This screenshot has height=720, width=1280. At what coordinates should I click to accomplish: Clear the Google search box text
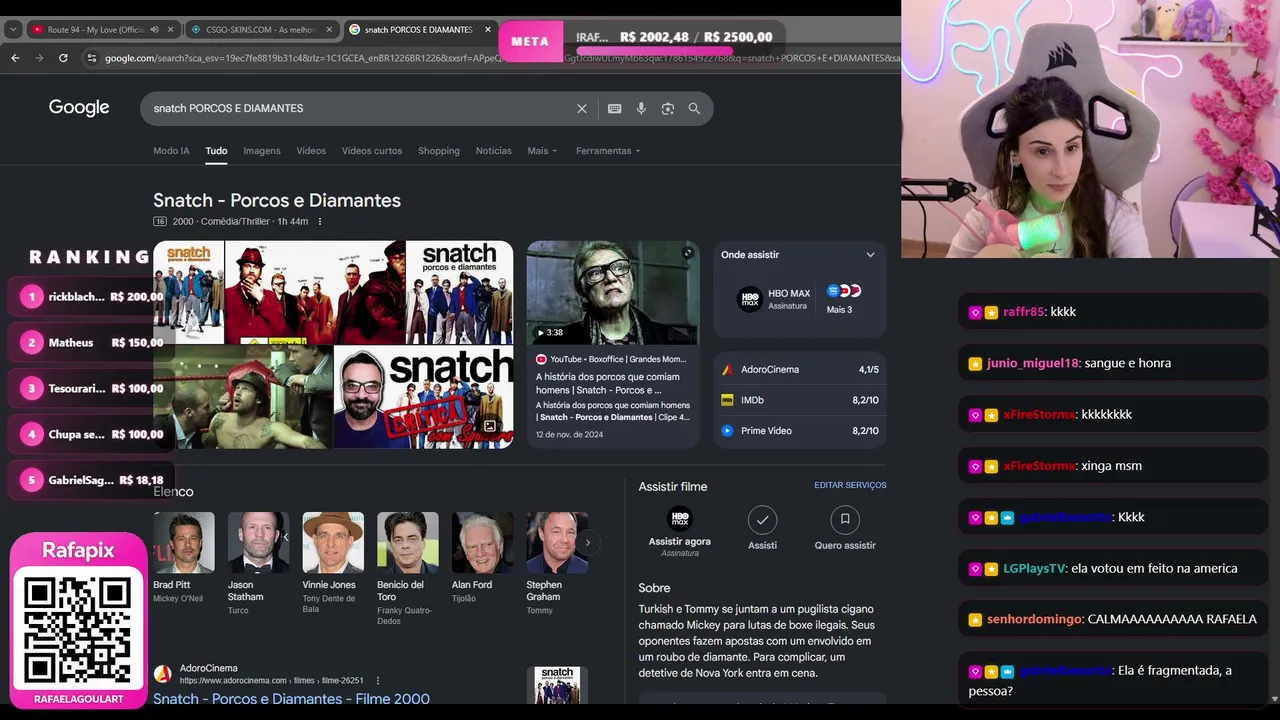(x=582, y=109)
